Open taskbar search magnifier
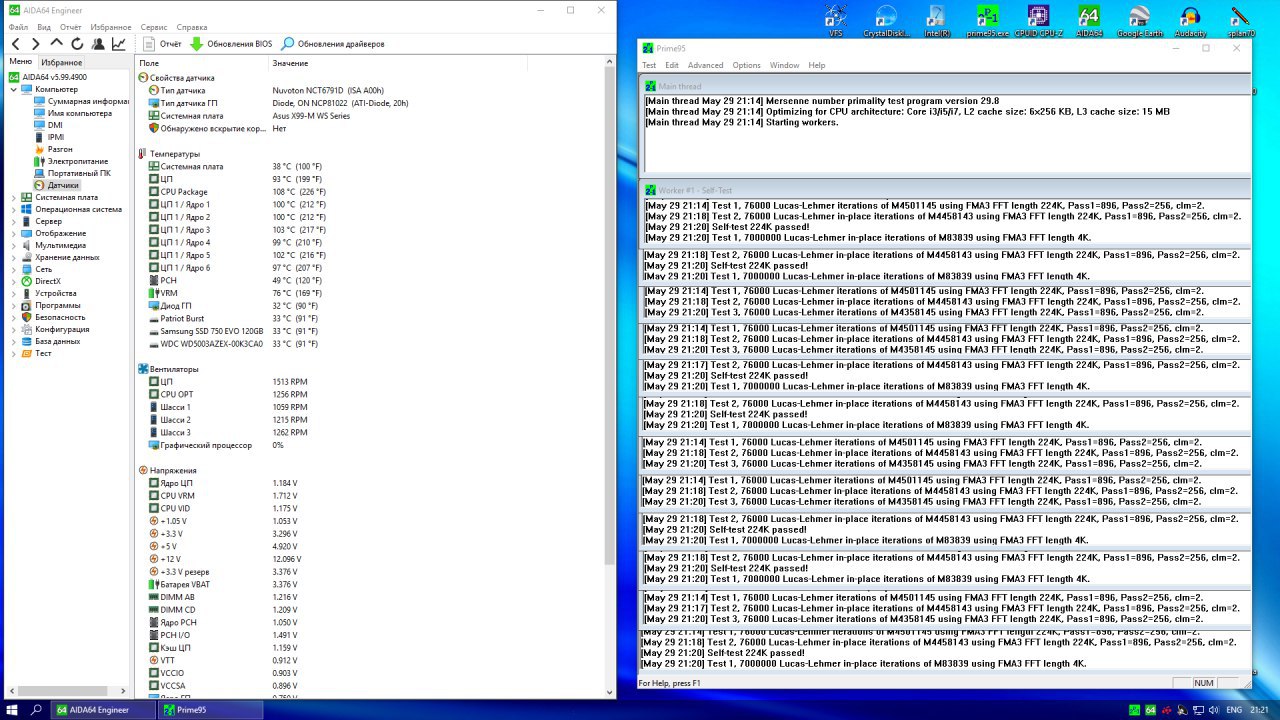The width and height of the screenshot is (1280, 720). pyautogui.click(x=37, y=709)
